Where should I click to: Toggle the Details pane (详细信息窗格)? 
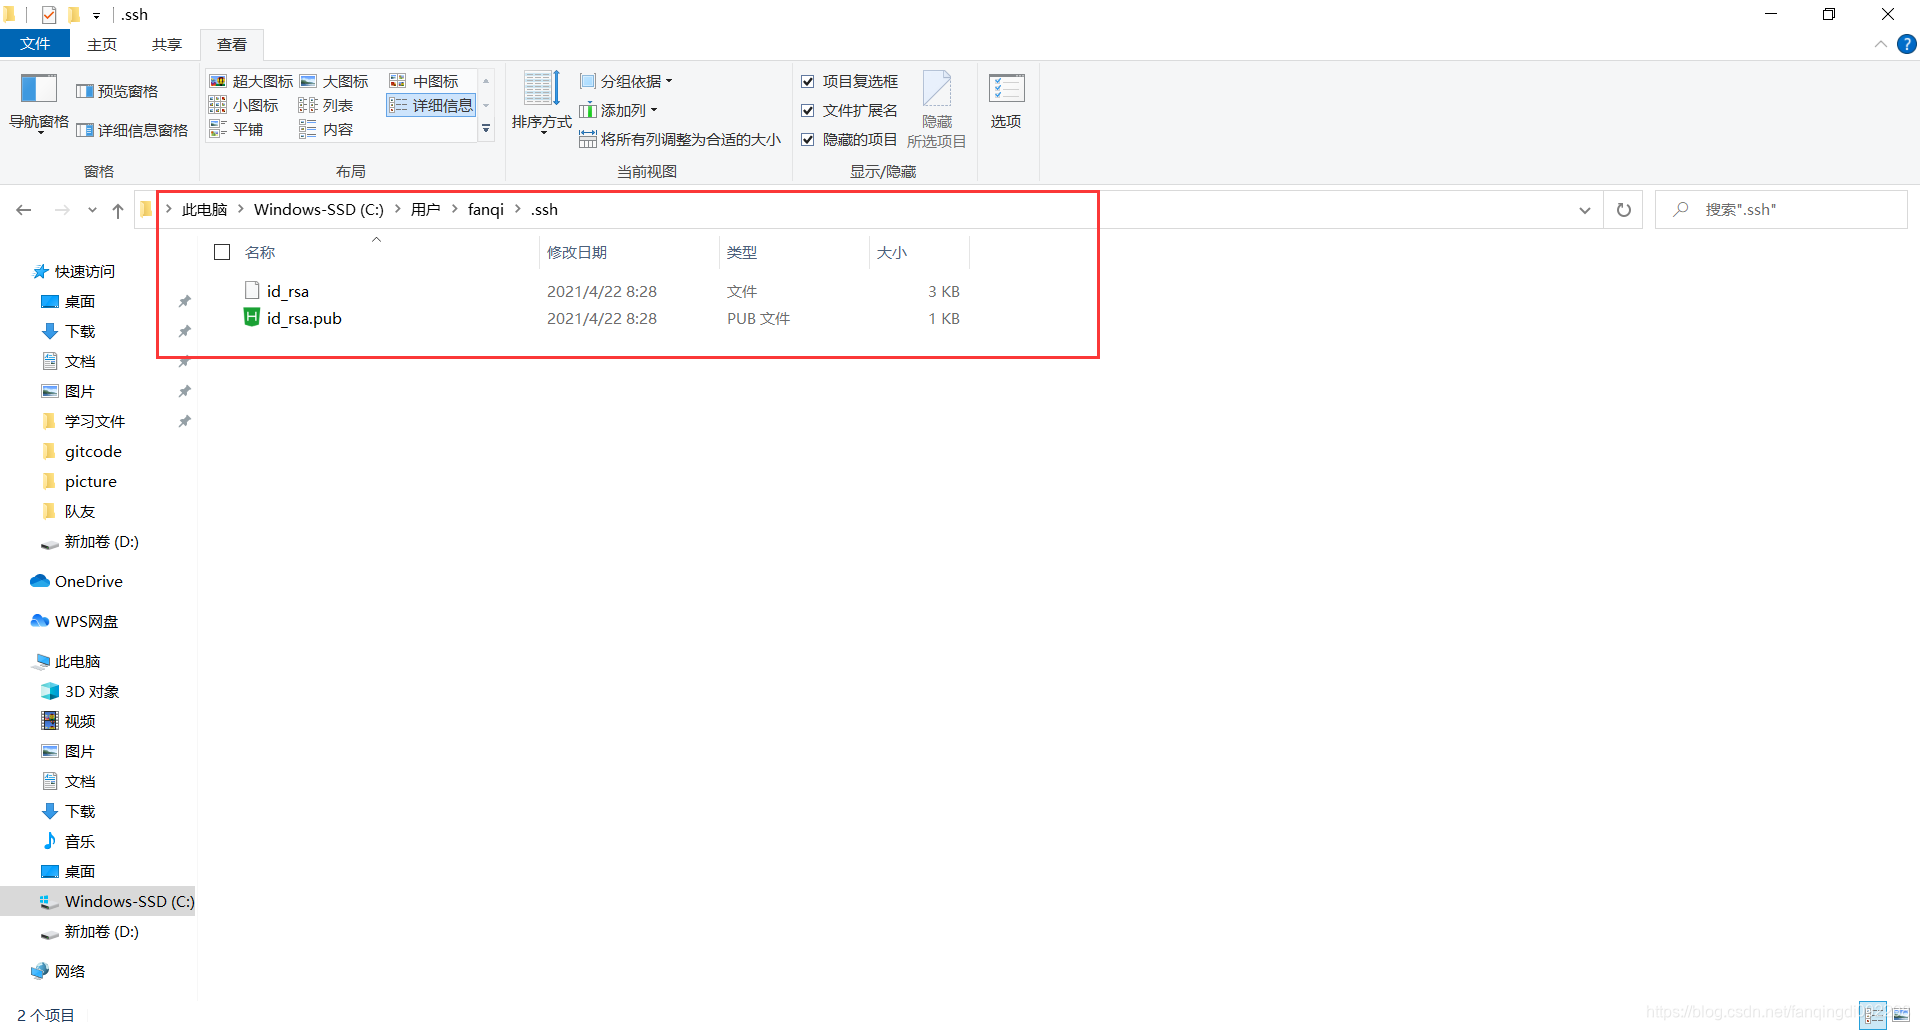(132, 130)
